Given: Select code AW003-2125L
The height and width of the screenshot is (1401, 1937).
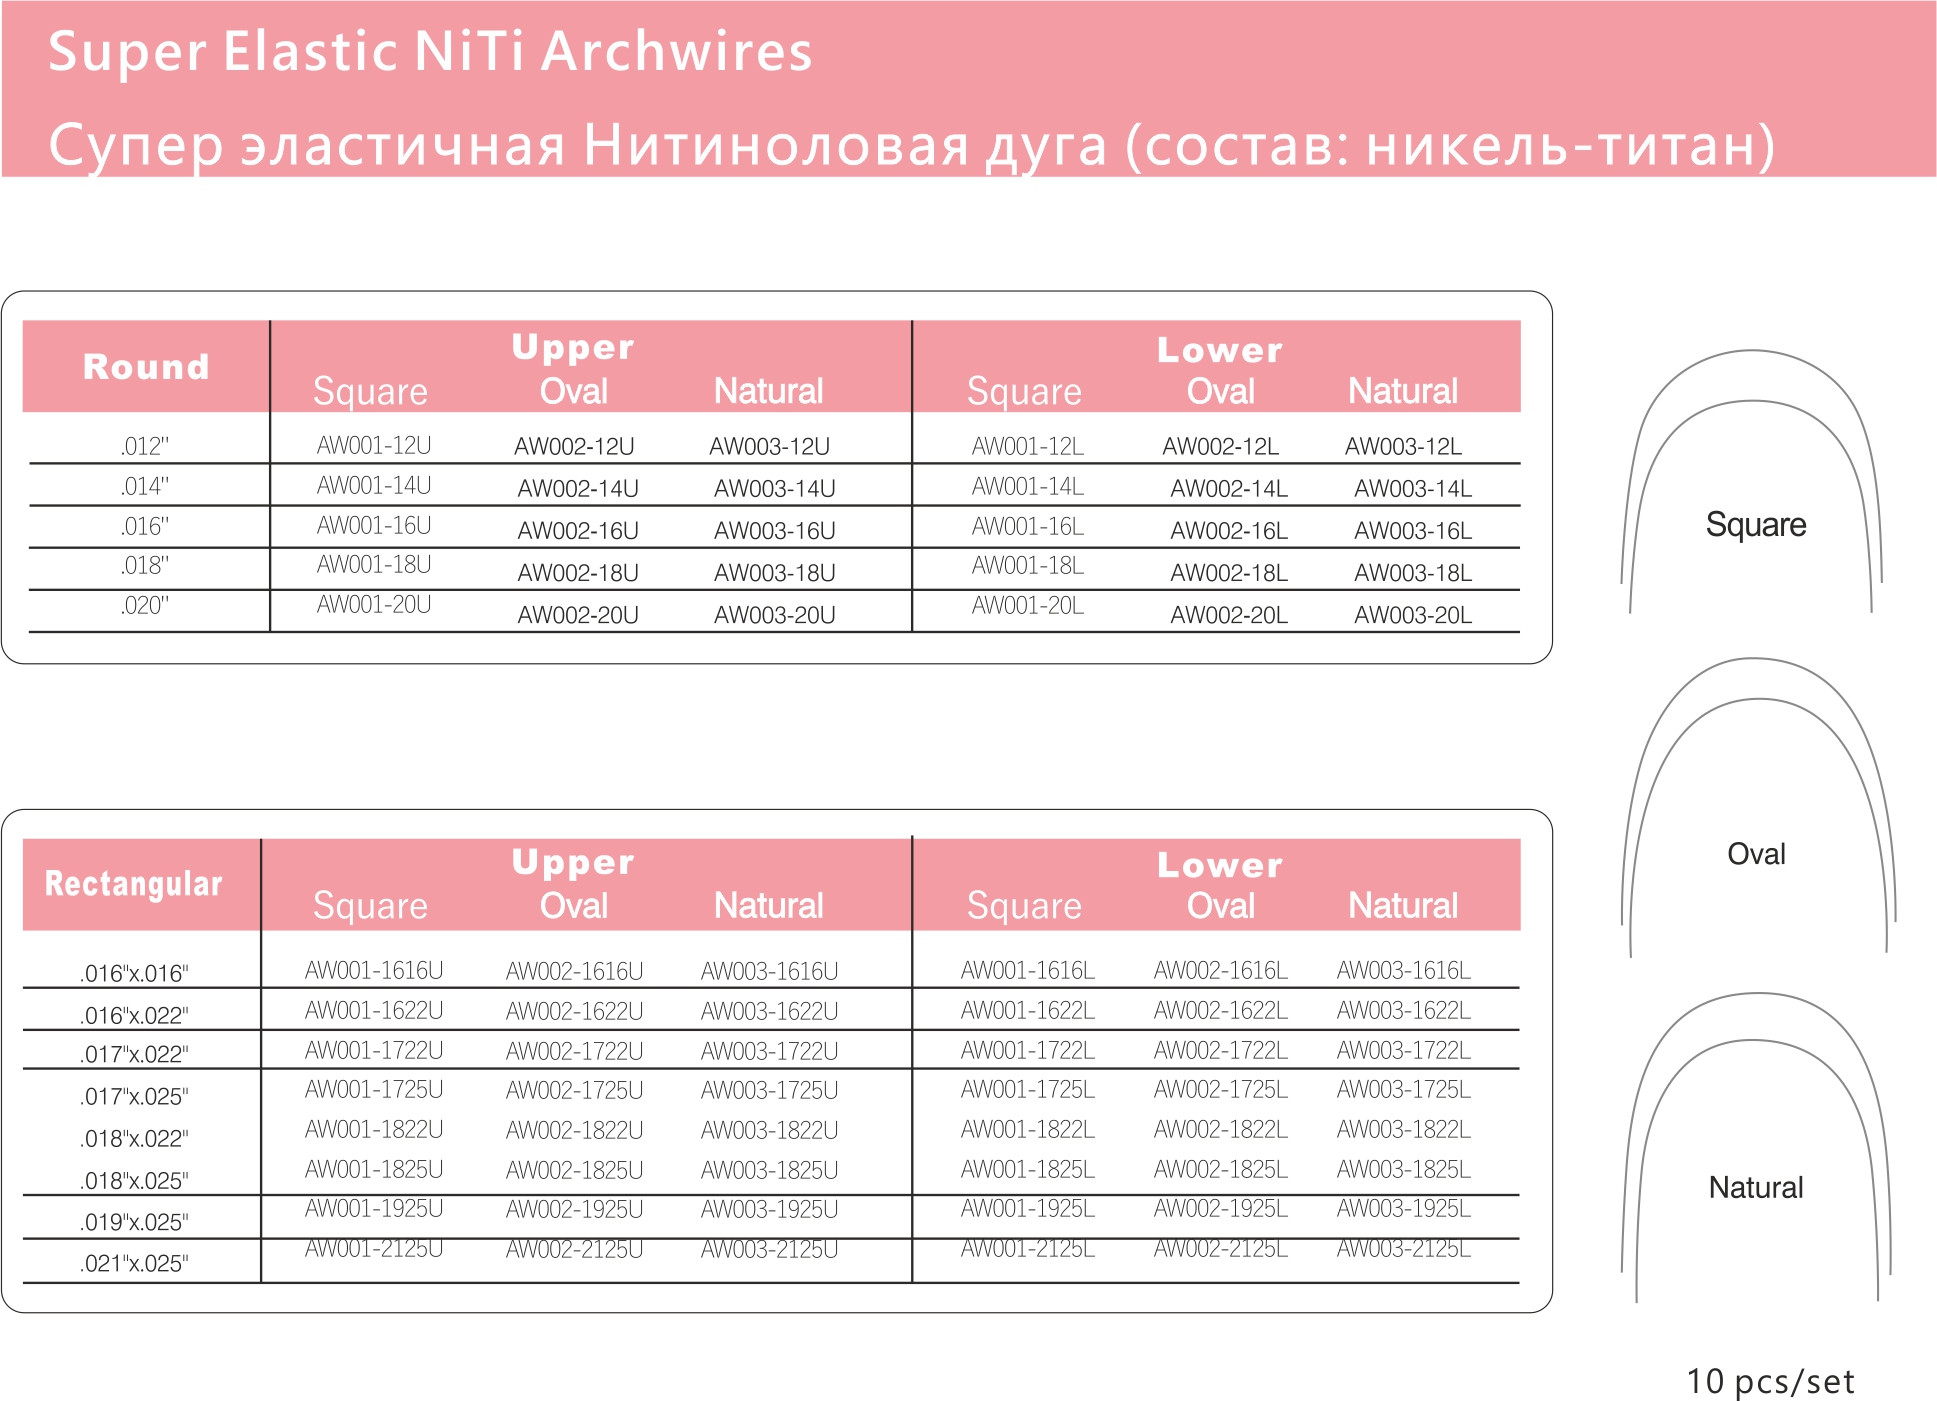Looking at the screenshot, I should click(x=1404, y=1248).
